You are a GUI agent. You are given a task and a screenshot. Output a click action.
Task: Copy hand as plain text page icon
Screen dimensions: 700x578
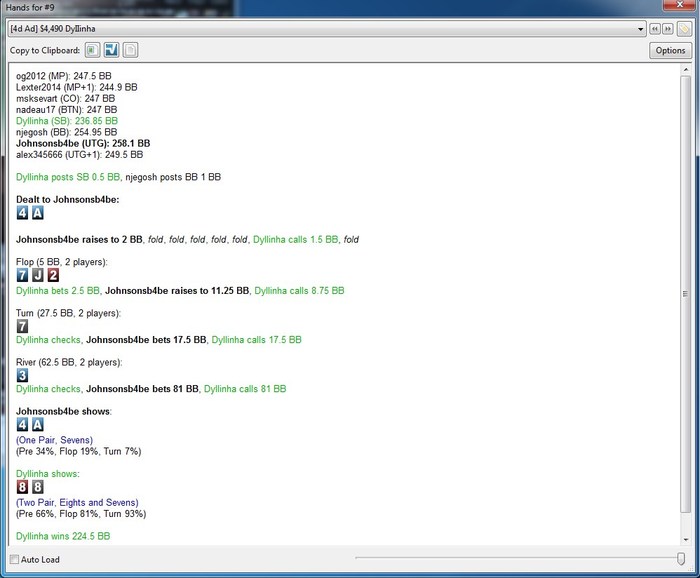(x=130, y=50)
